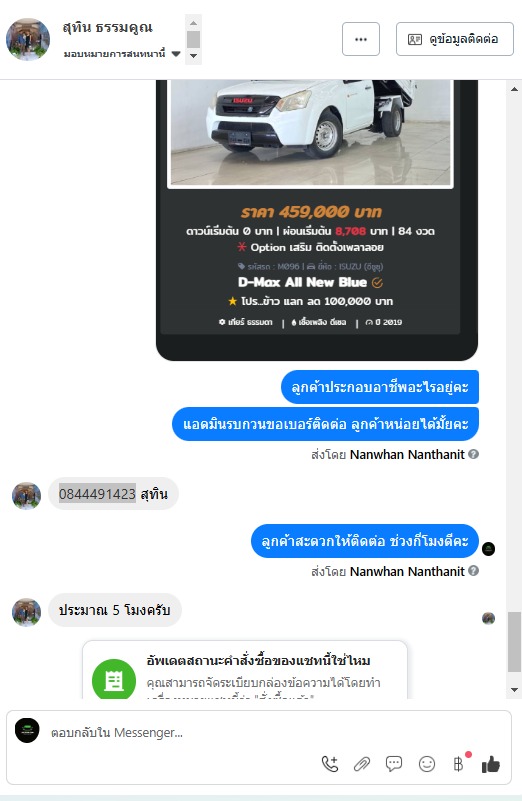This screenshot has width=522, height=801.
Task: Open the Isuzu D-Max car image
Action: coord(311,133)
